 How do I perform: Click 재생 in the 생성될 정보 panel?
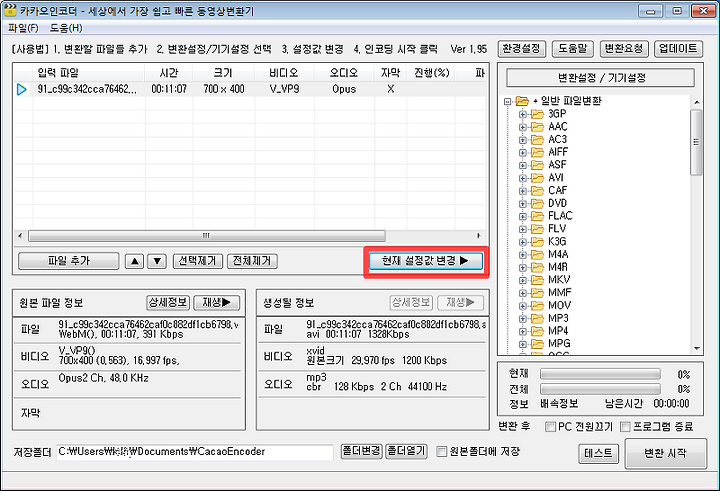(460, 302)
